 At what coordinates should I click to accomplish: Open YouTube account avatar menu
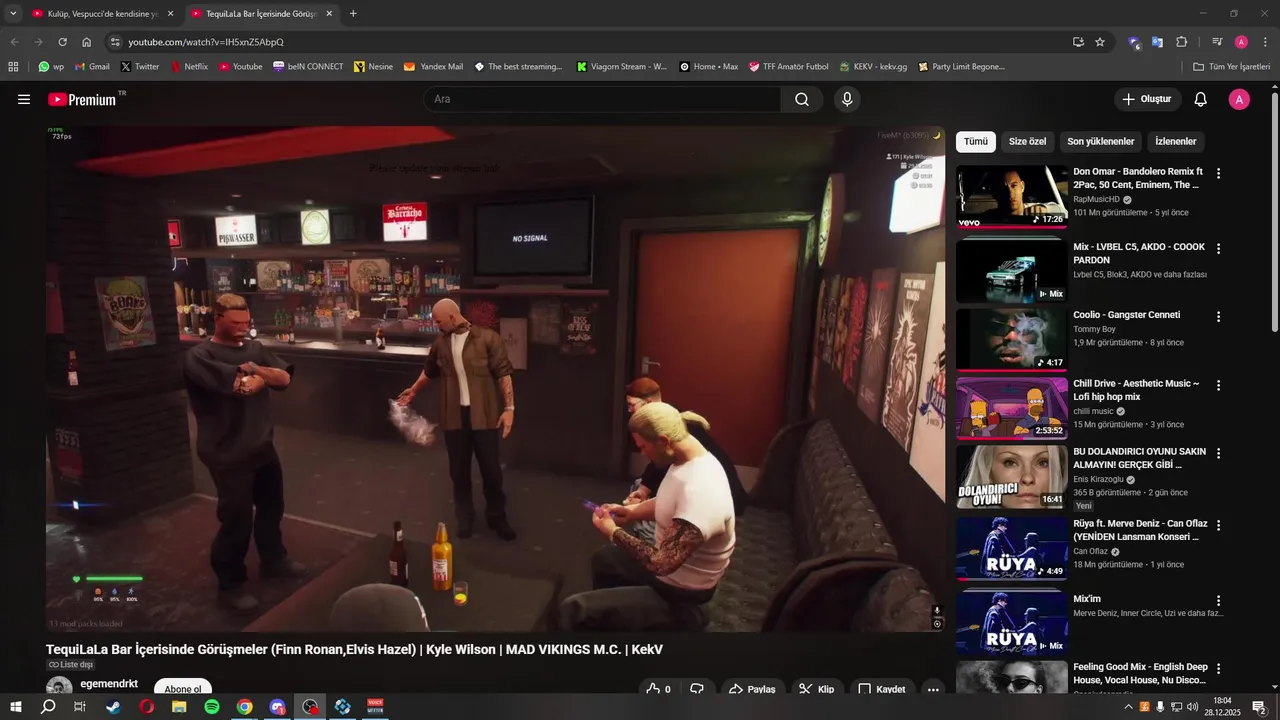click(1239, 99)
